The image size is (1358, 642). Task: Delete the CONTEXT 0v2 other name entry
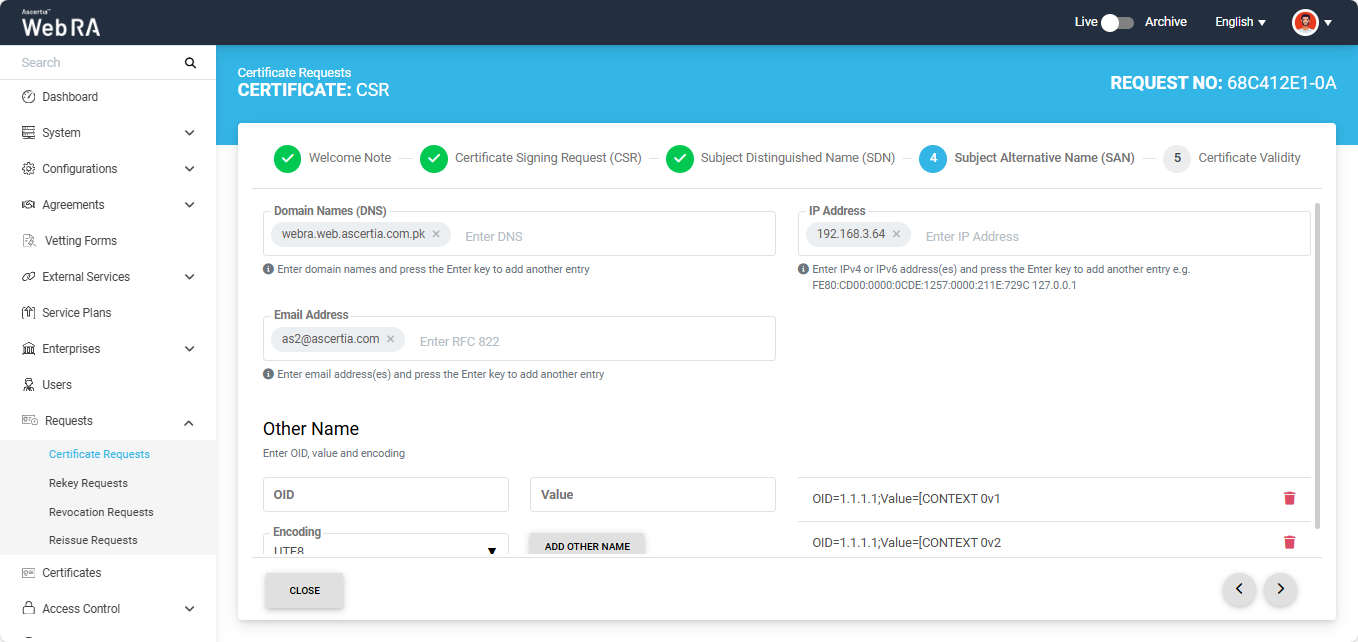pyautogui.click(x=1289, y=542)
